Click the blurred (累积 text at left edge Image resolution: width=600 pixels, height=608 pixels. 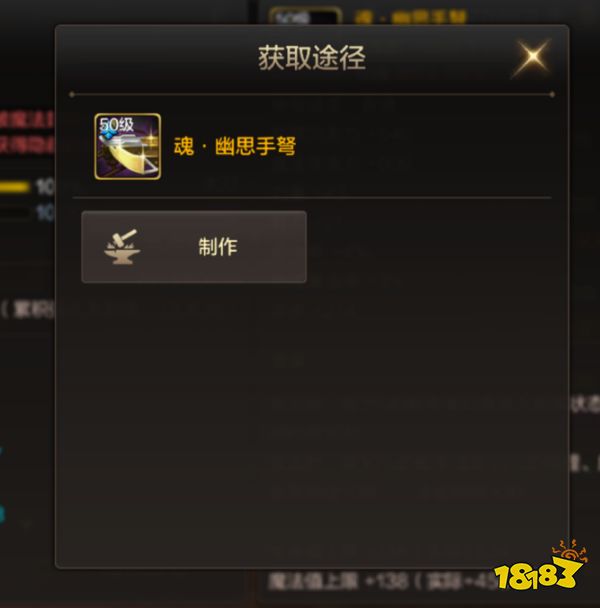tap(28, 310)
